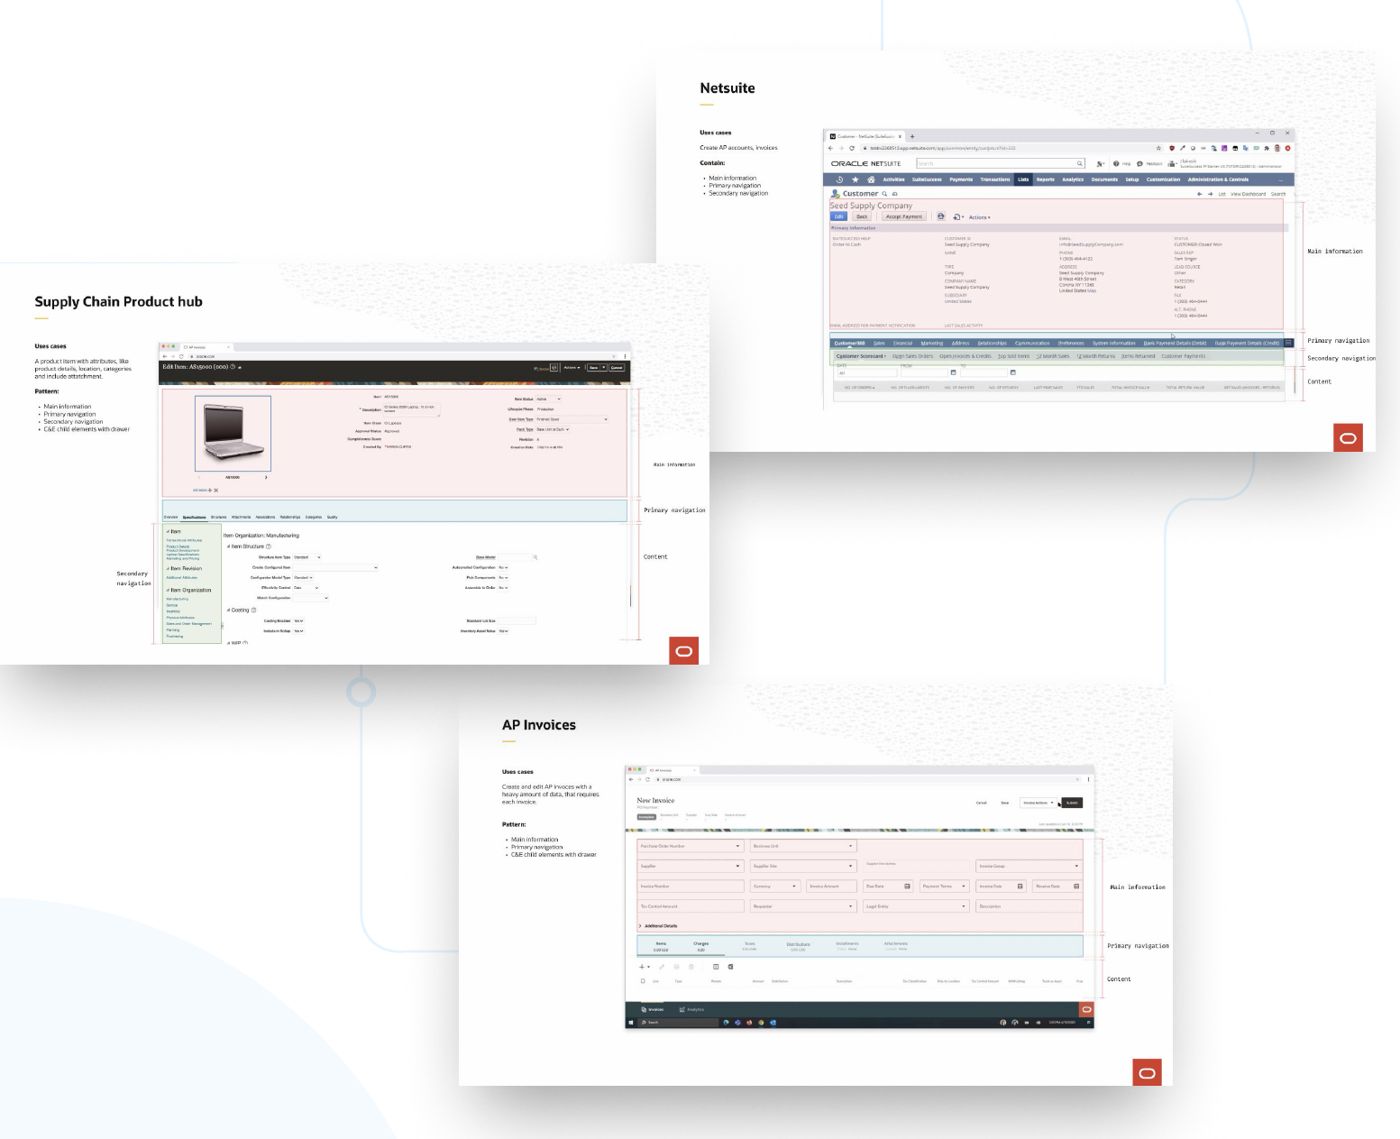Tick the select-all checkbox in invoice lines table
Image resolution: width=1400 pixels, height=1139 pixels.
pos(643,981)
